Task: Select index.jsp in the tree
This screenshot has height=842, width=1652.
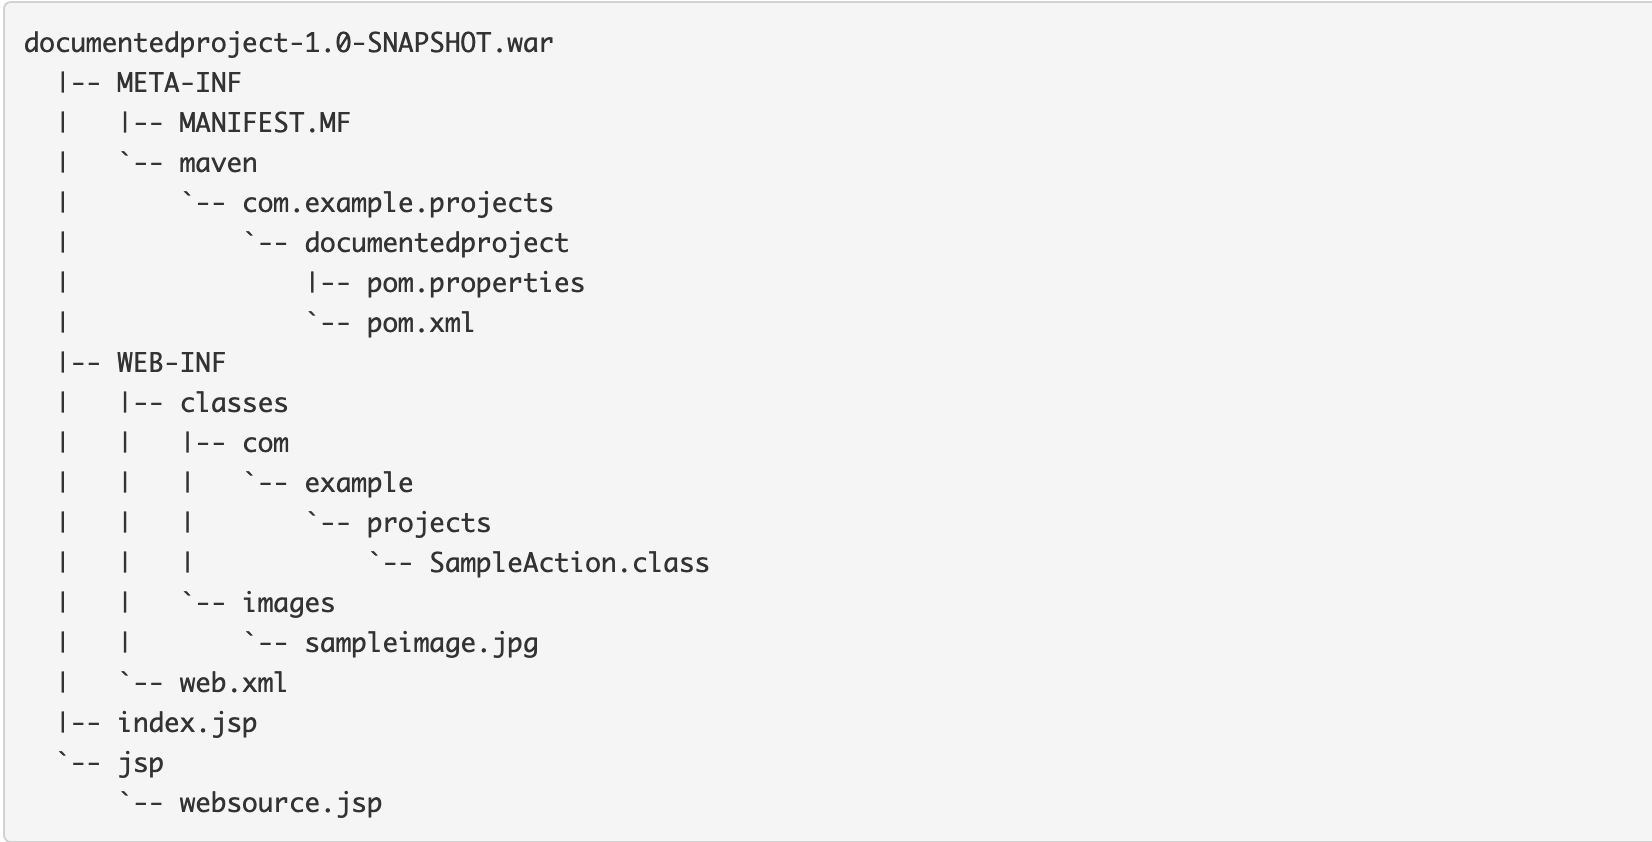Action: pyautogui.click(x=187, y=724)
